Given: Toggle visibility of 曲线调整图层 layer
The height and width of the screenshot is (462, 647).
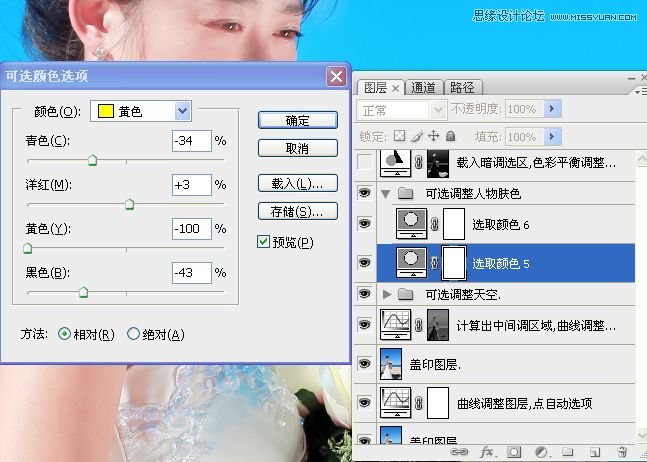Looking at the screenshot, I should click(x=365, y=402).
